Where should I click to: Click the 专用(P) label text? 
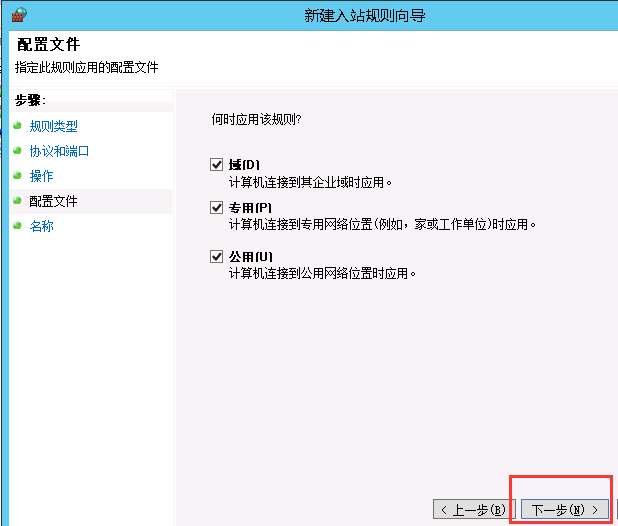250,208
